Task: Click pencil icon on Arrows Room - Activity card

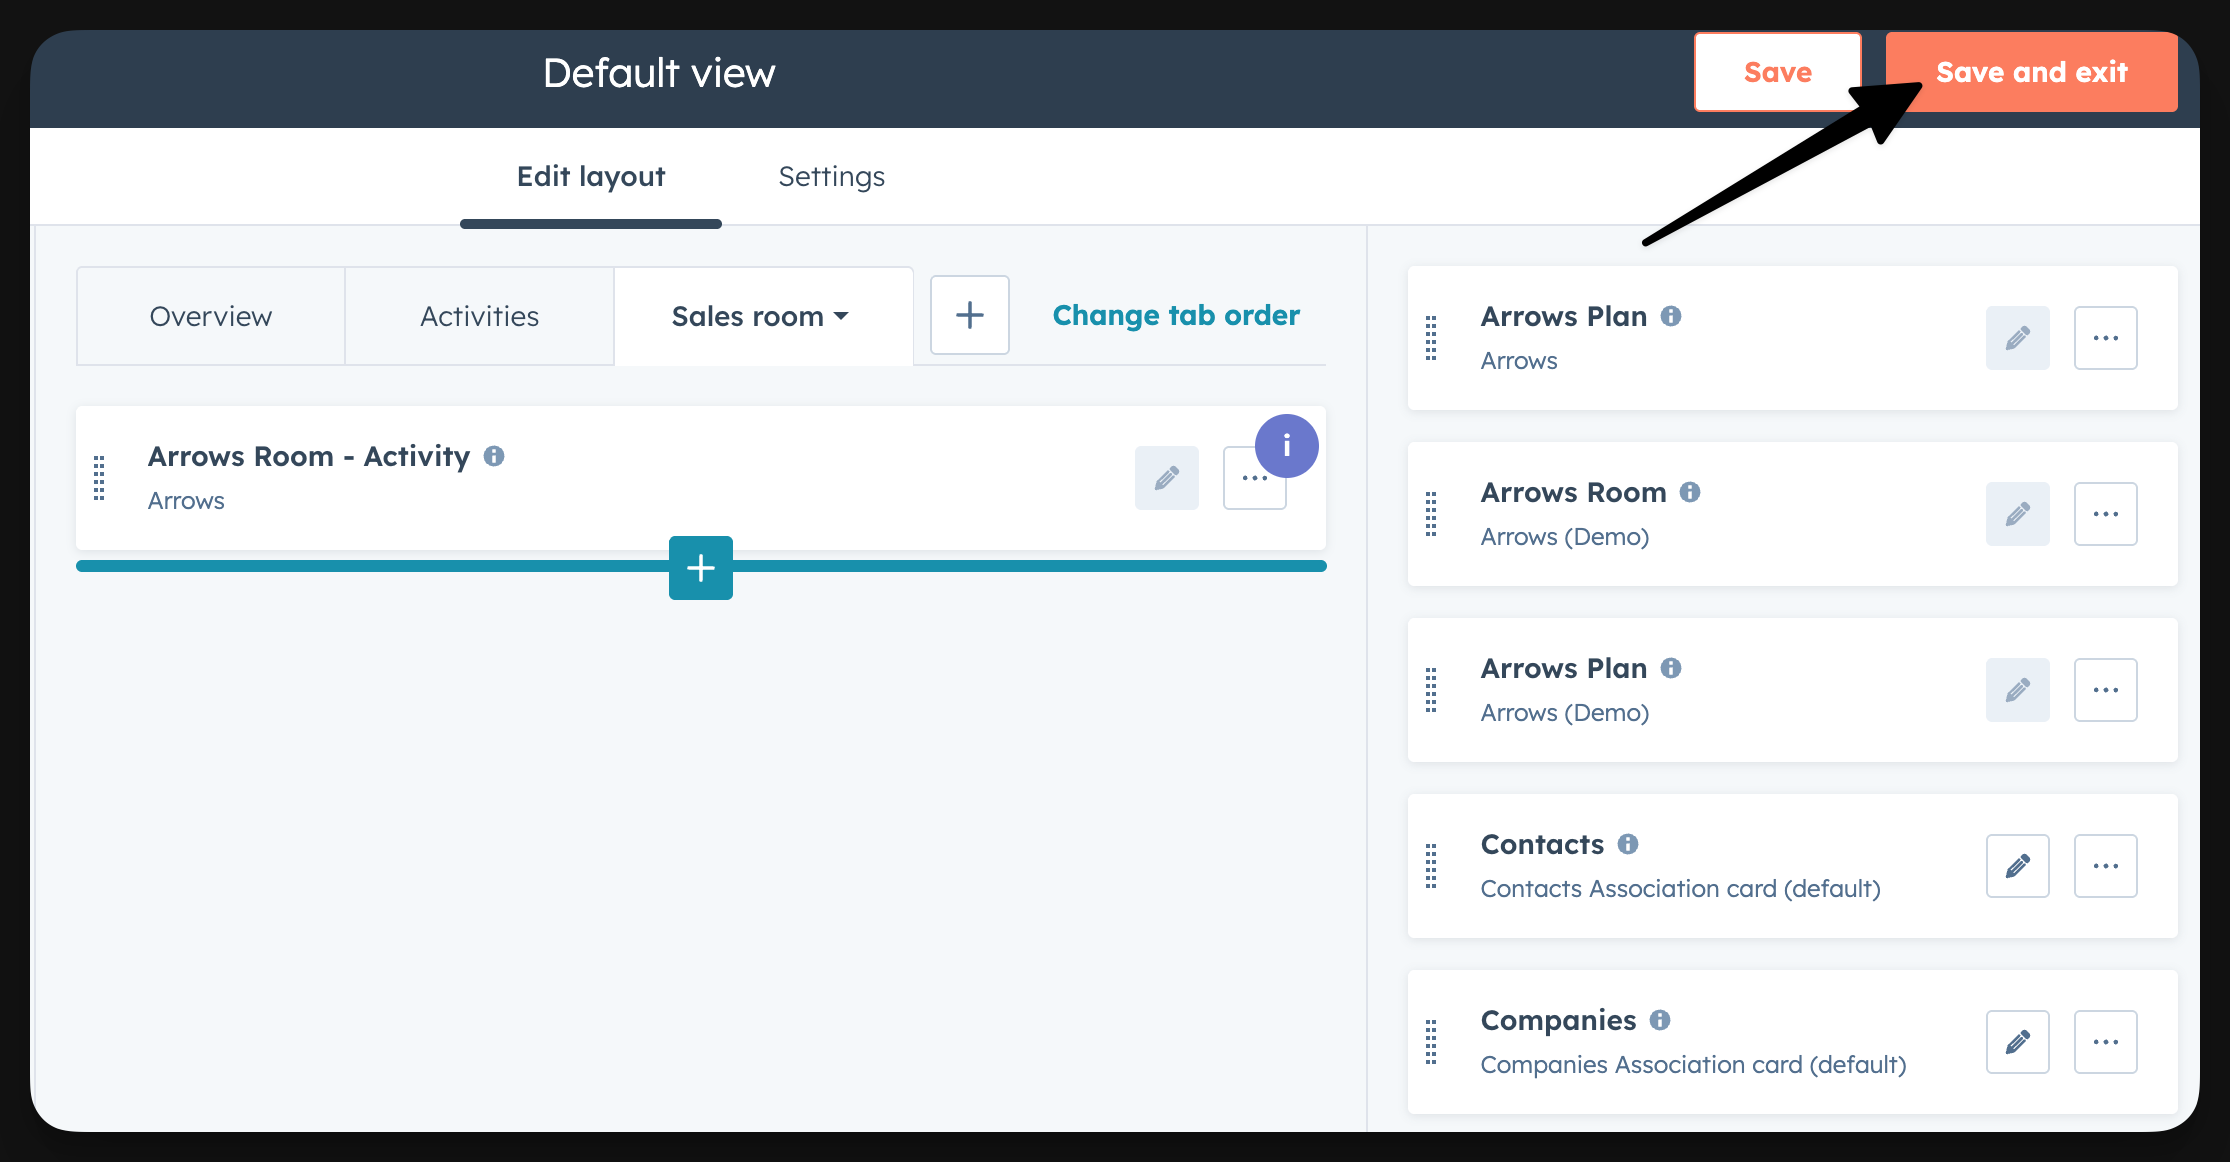Action: 1166,478
